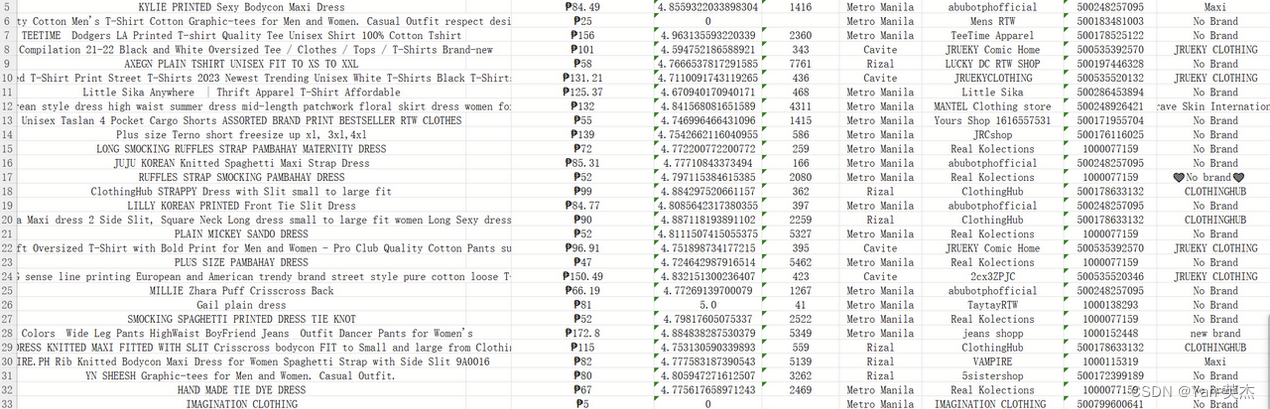1270x409 pixels.
Task: Select the 'Mens RTW' shop name cell
Action: pyautogui.click(x=993, y=21)
